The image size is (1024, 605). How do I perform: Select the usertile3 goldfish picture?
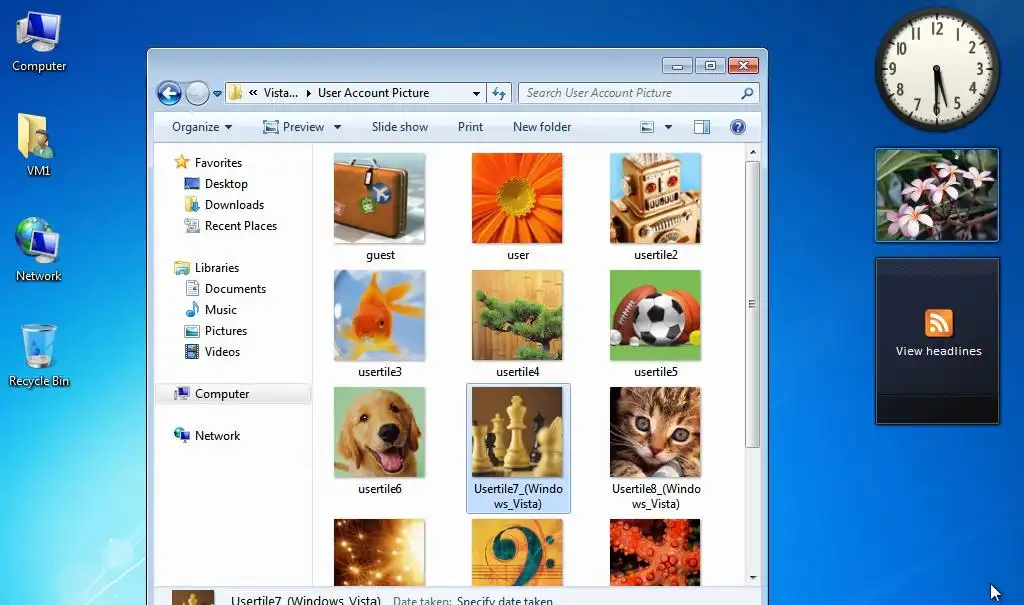point(379,316)
